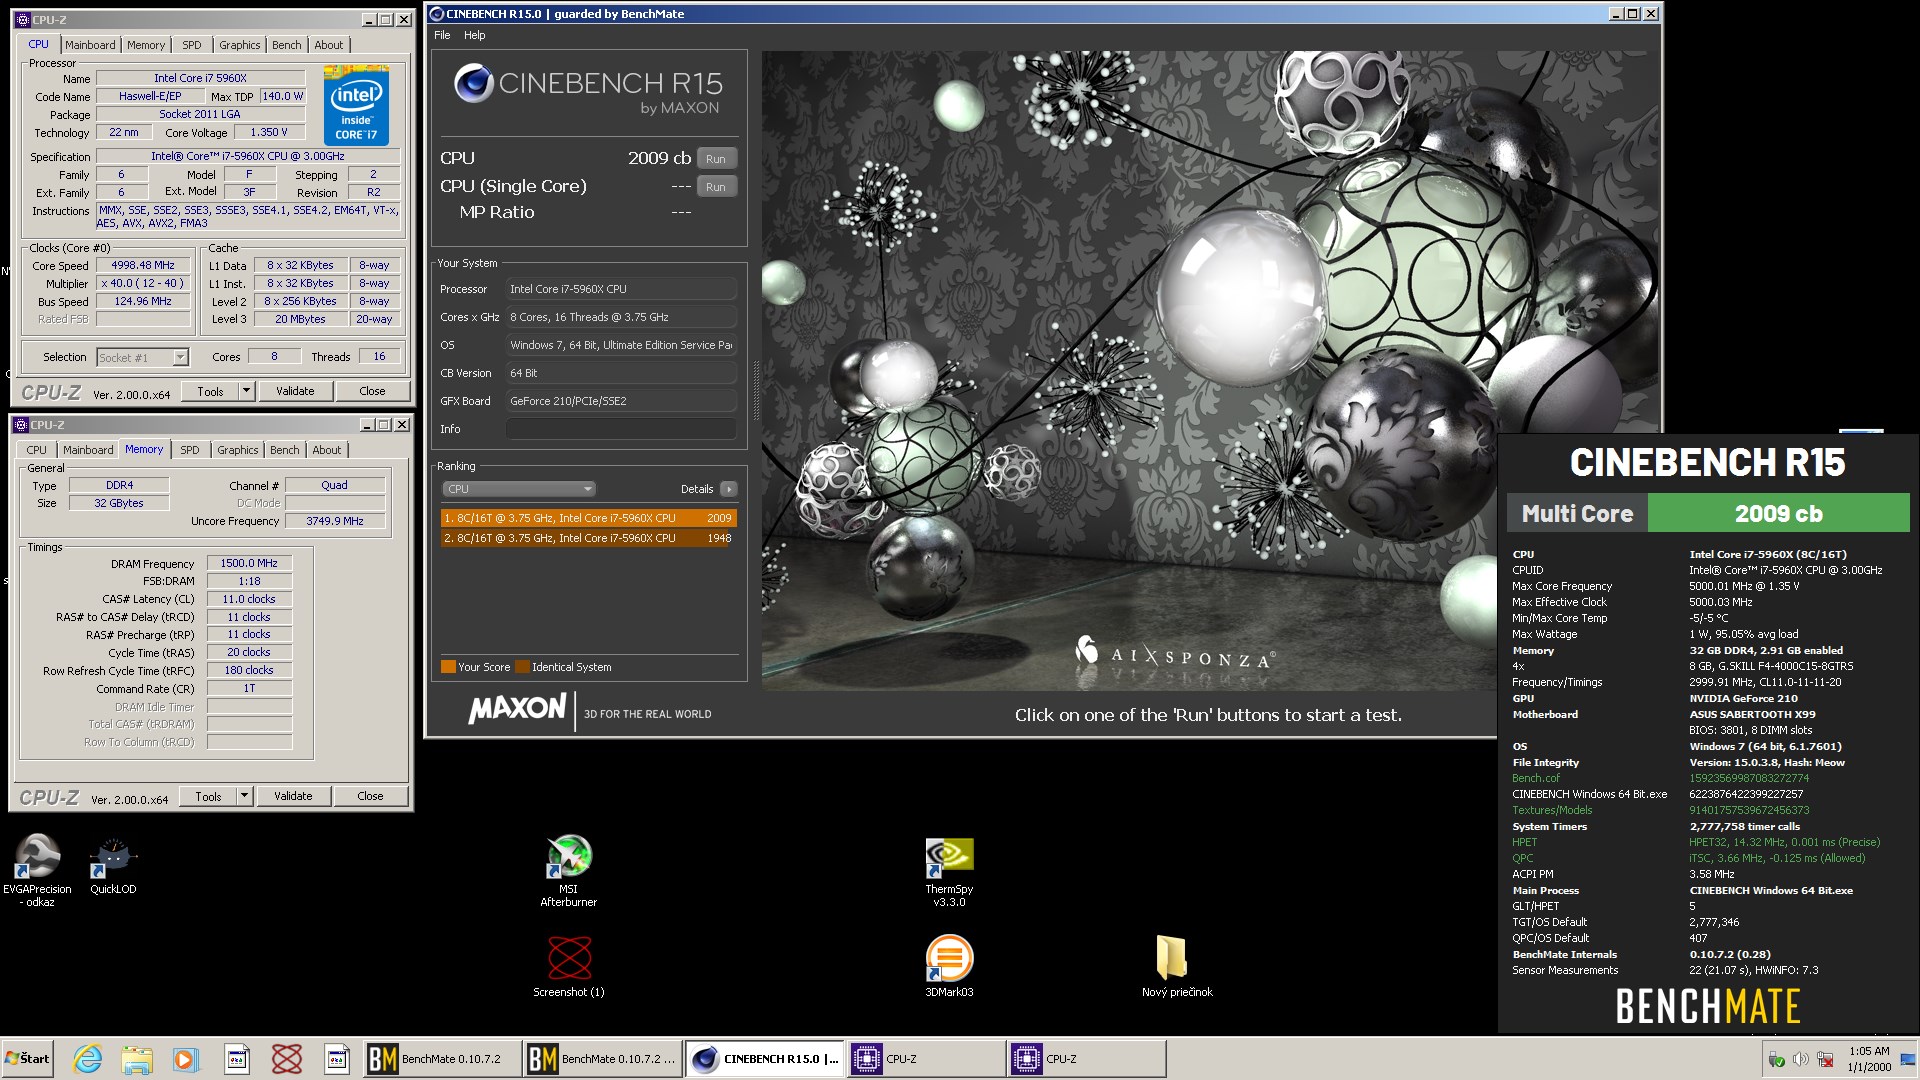The width and height of the screenshot is (1920, 1080).
Task: Click empty Info field in Cinebench
Action: pyautogui.click(x=621, y=429)
